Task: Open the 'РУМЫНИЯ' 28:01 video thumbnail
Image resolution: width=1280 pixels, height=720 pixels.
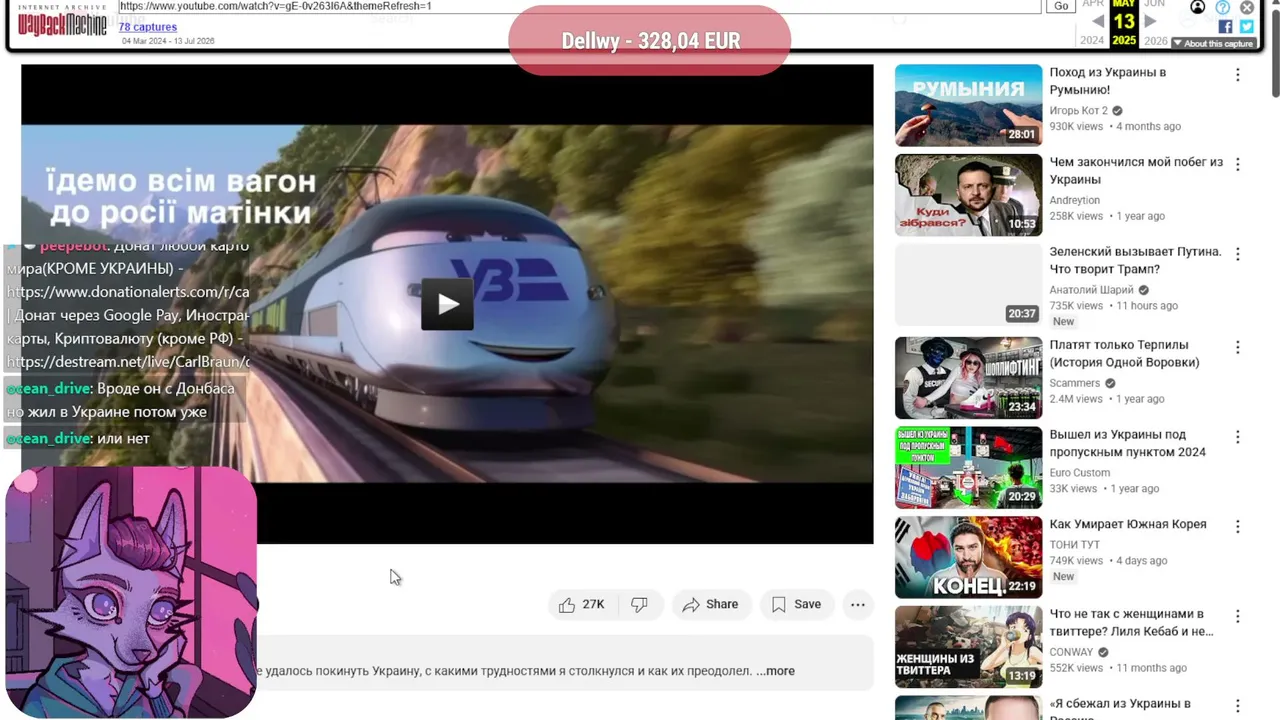Action: click(968, 105)
